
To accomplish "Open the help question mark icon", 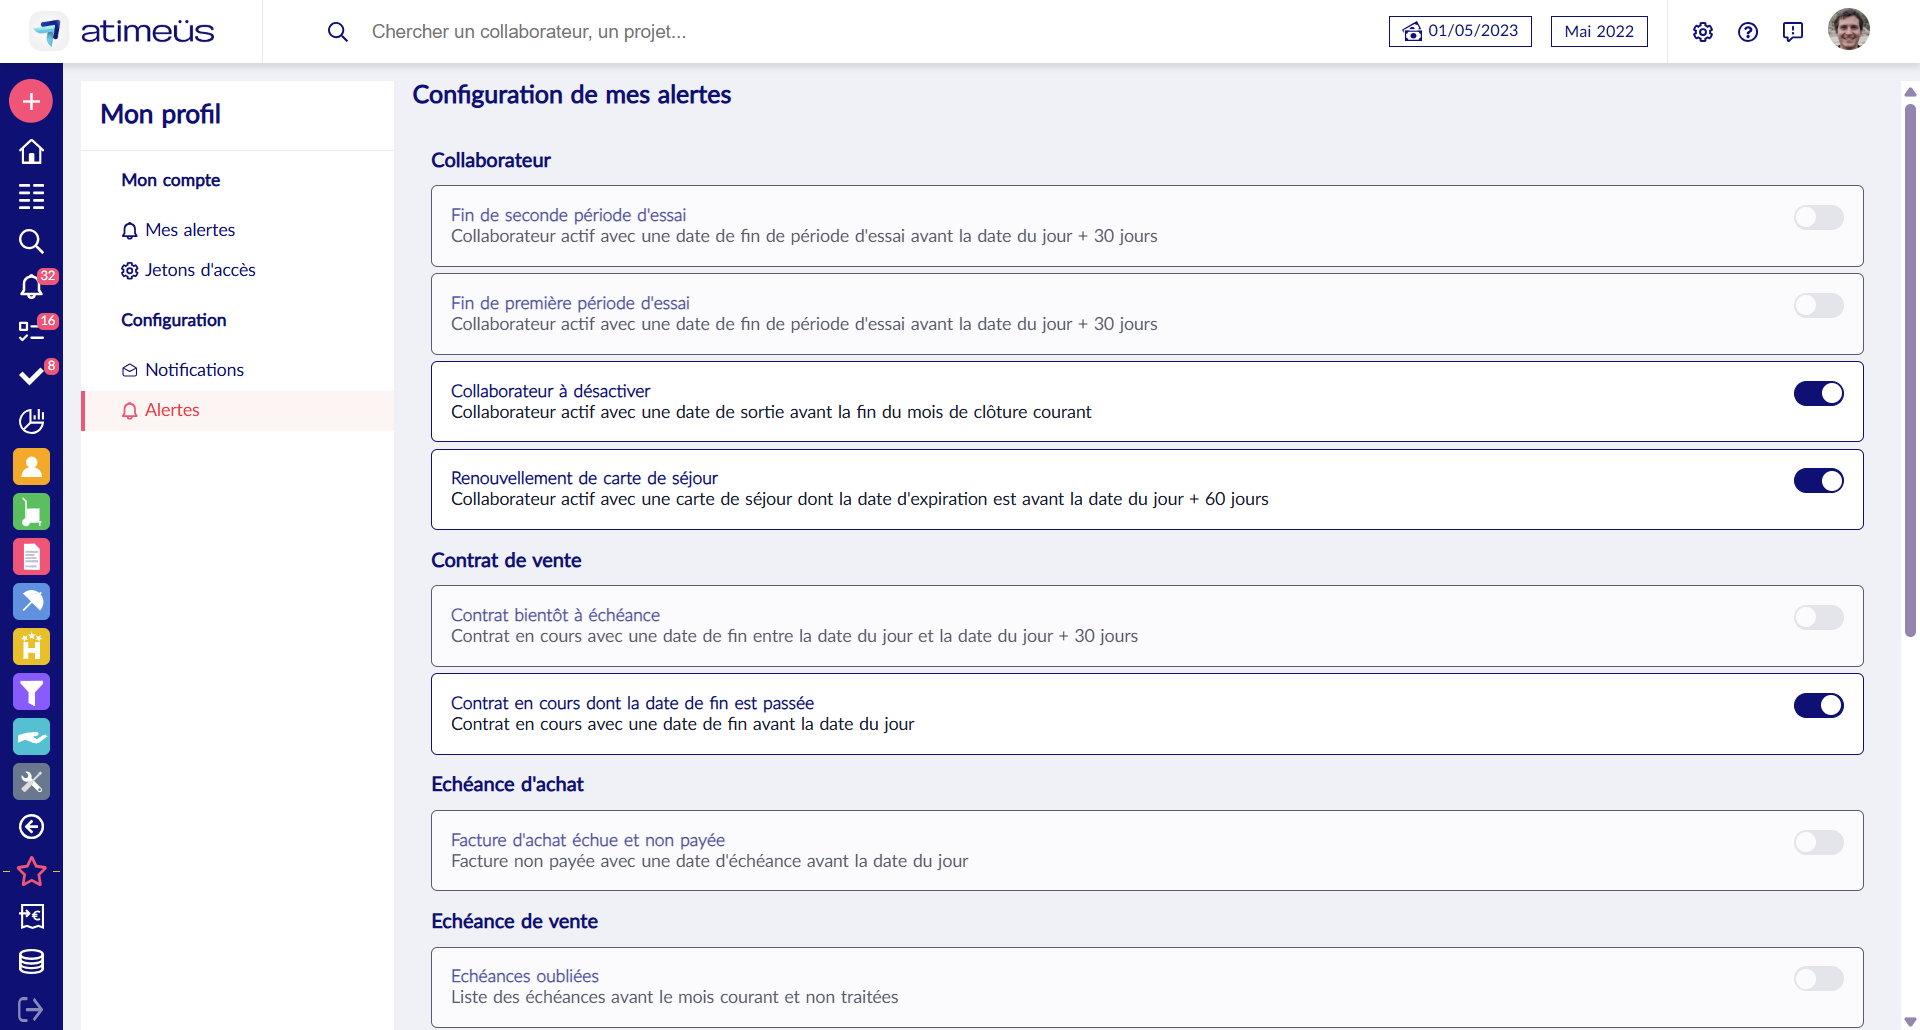I will click(x=1747, y=31).
